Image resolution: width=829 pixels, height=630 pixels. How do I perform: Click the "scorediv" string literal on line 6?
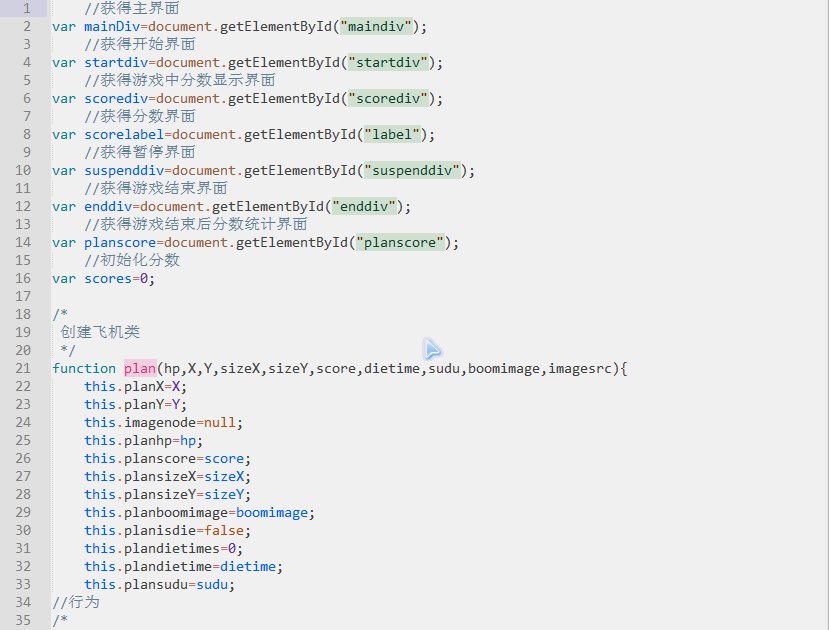388,98
